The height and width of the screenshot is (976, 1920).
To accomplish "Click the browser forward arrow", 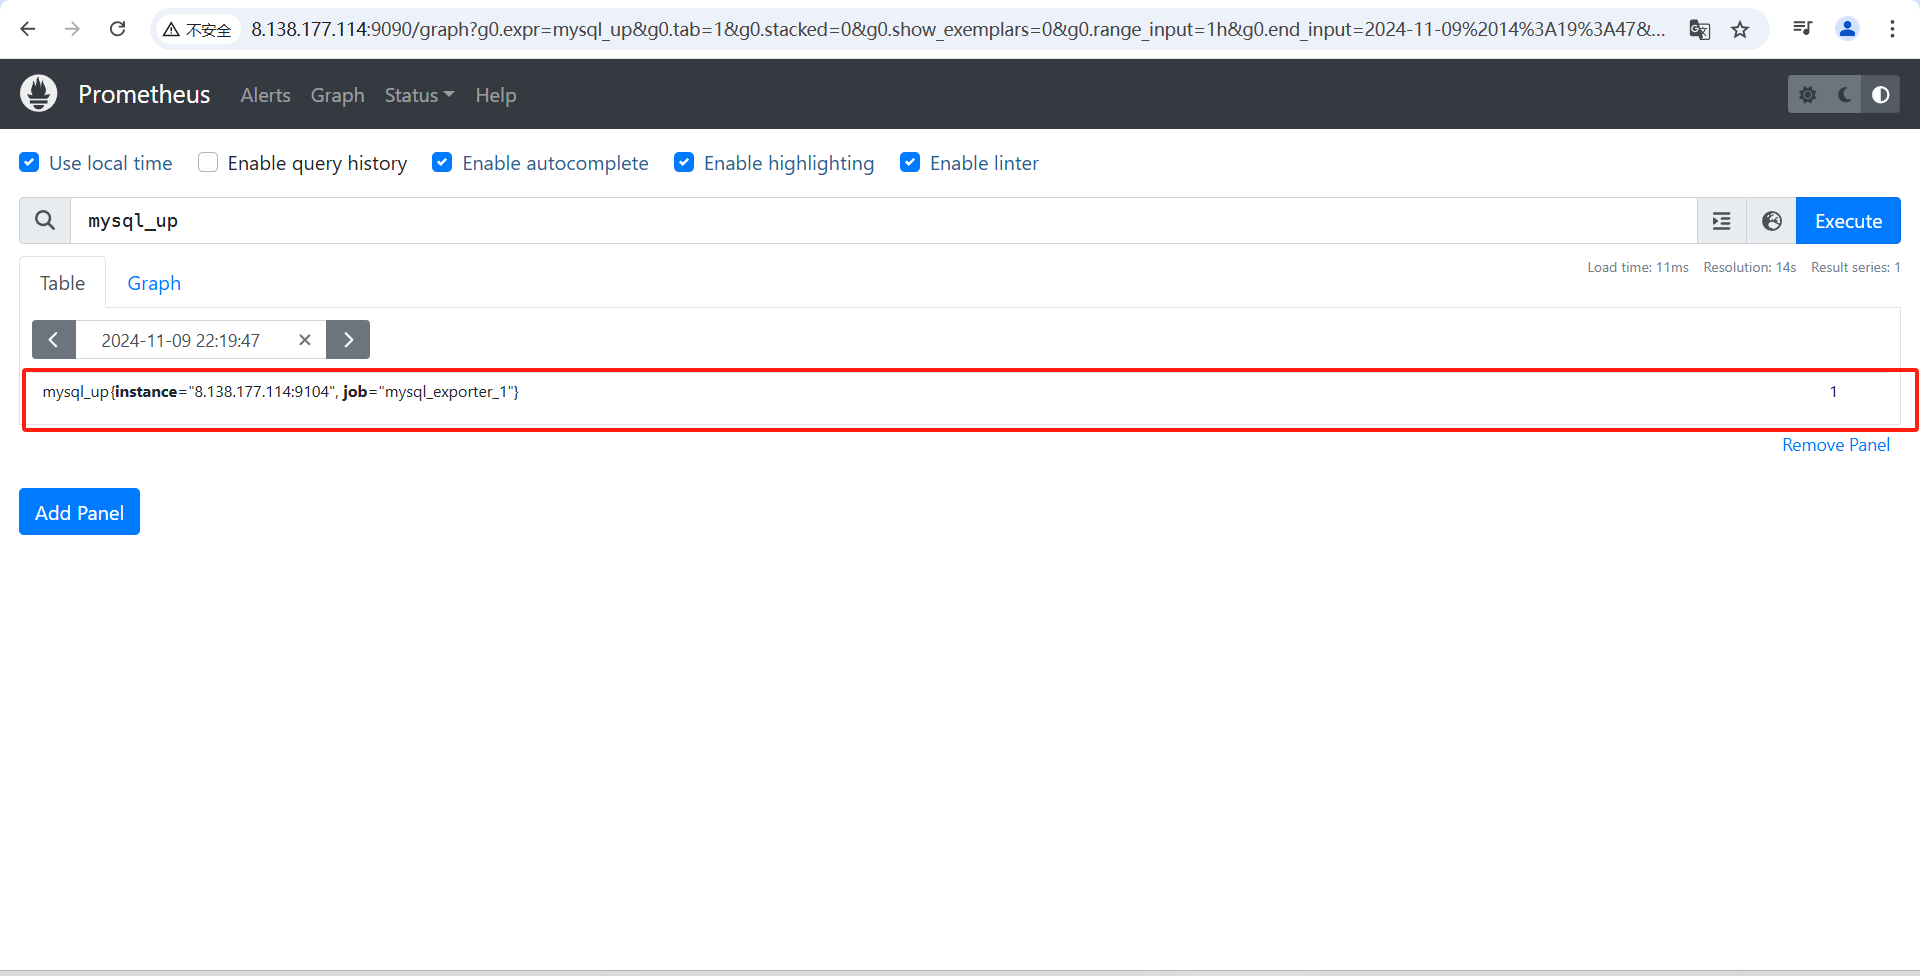I will tap(72, 29).
